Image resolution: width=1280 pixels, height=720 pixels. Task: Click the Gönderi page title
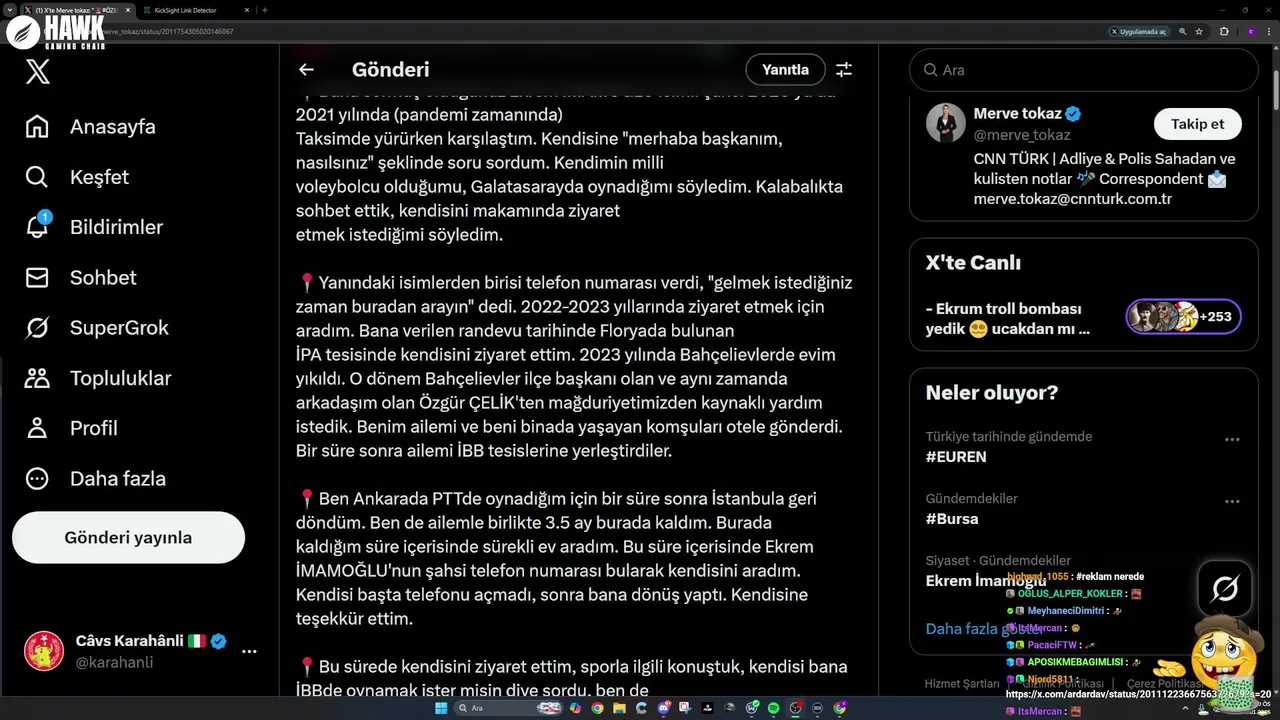[x=390, y=69]
